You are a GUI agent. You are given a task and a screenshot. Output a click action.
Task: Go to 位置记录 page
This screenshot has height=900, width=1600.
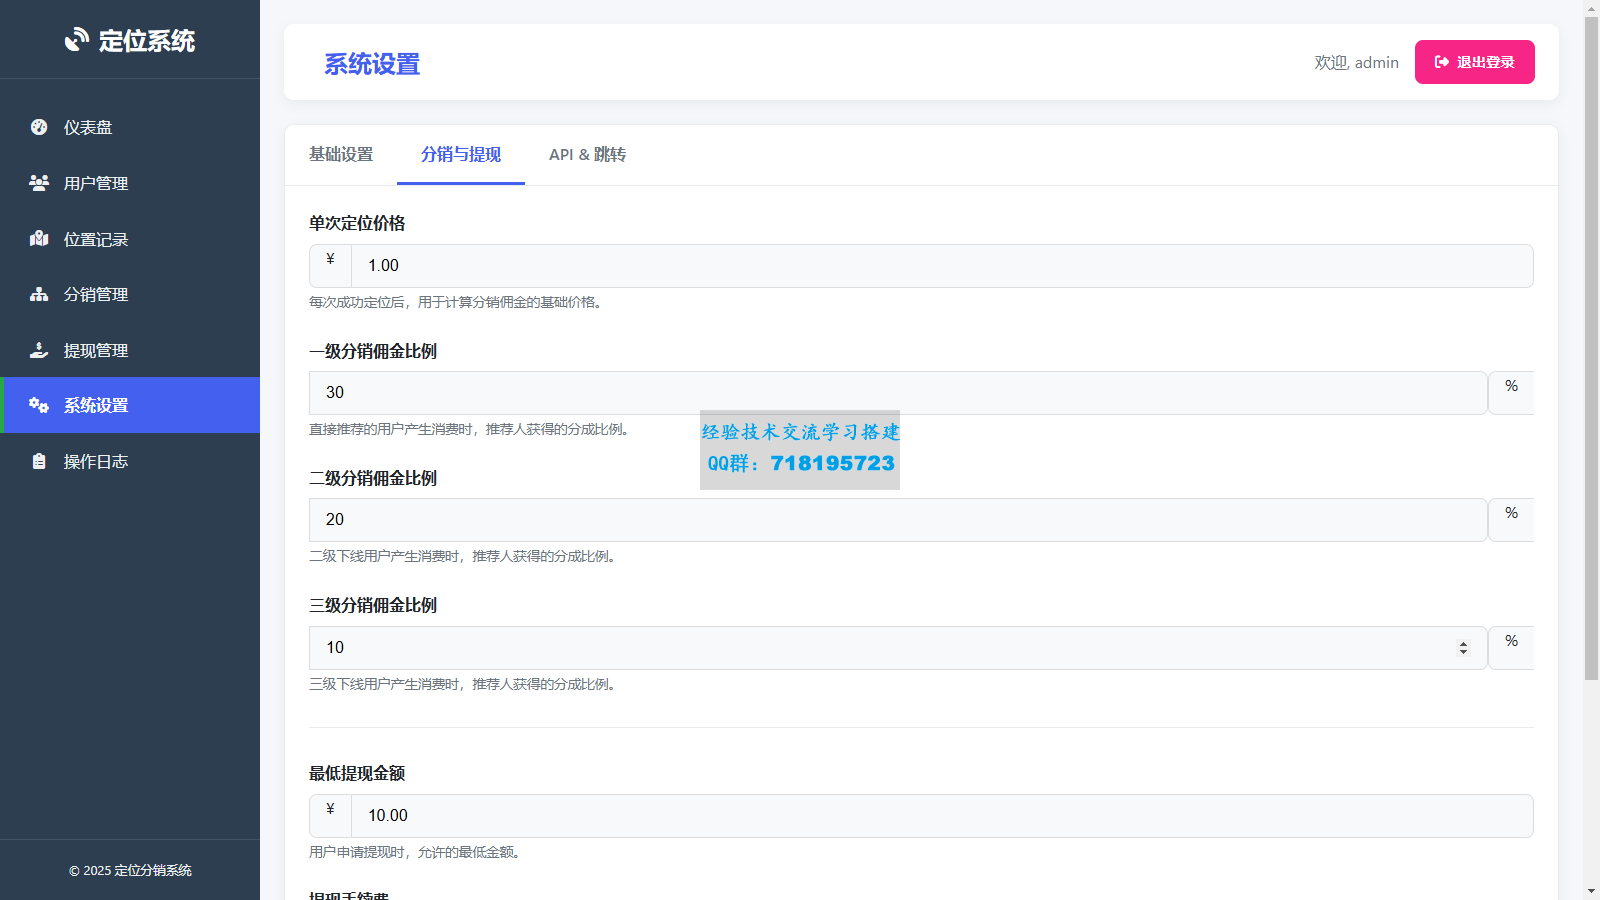(x=130, y=239)
